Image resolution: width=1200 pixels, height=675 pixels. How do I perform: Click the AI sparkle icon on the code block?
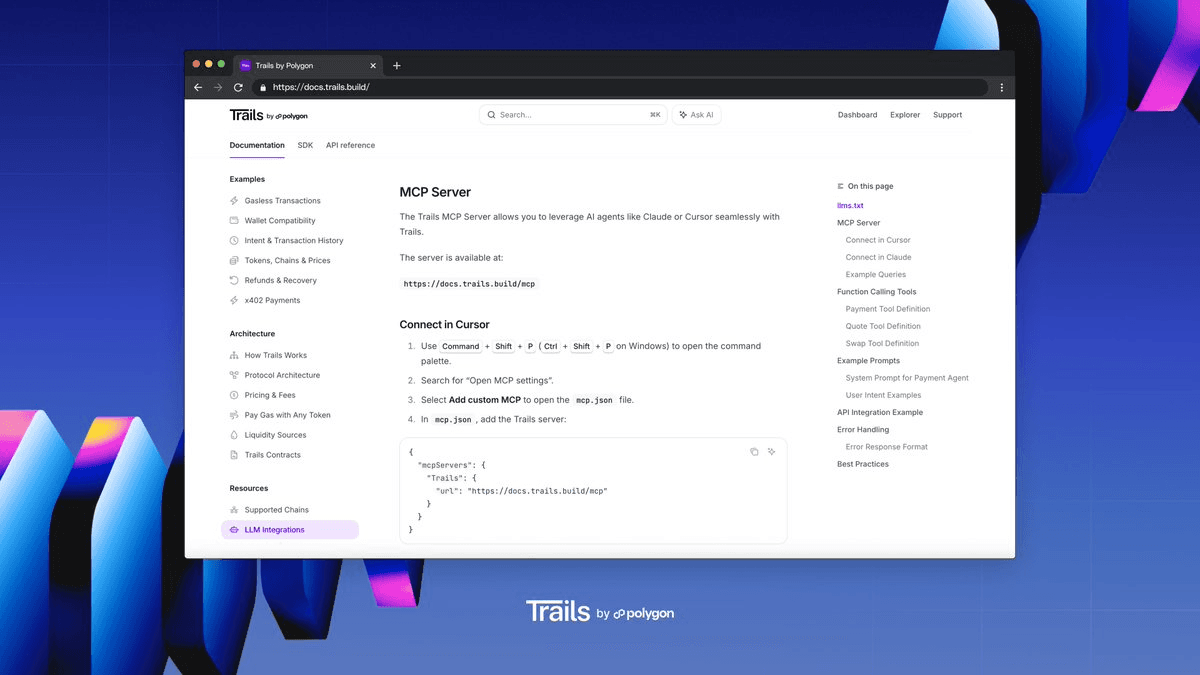(x=771, y=452)
